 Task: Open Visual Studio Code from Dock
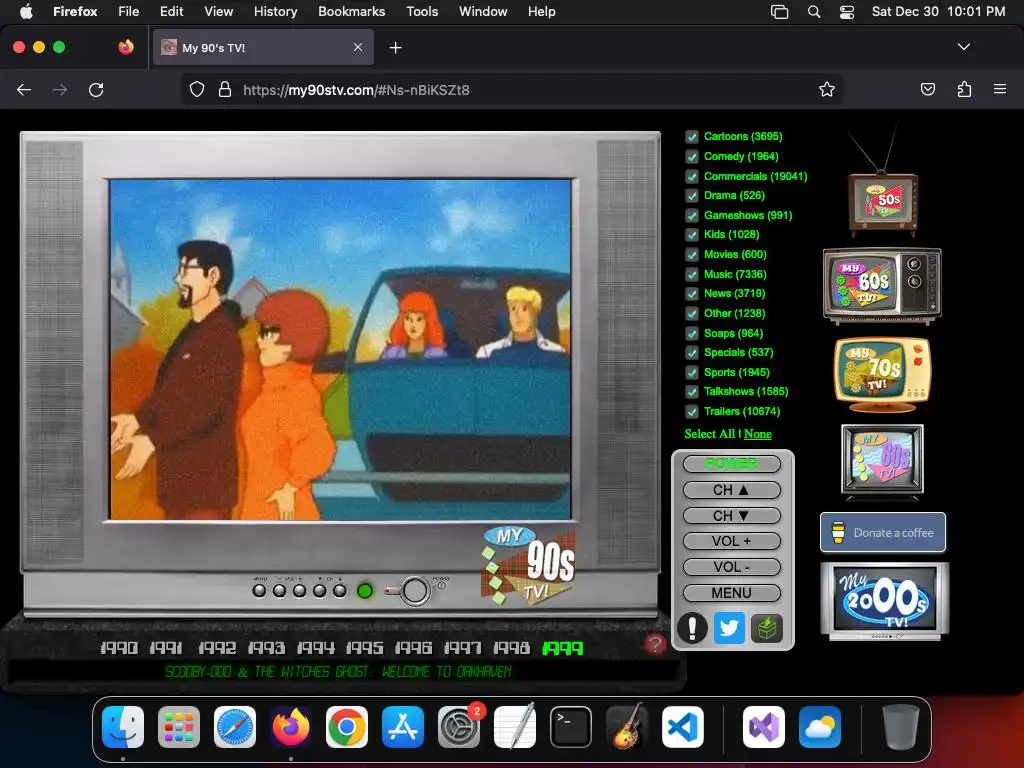(x=682, y=727)
